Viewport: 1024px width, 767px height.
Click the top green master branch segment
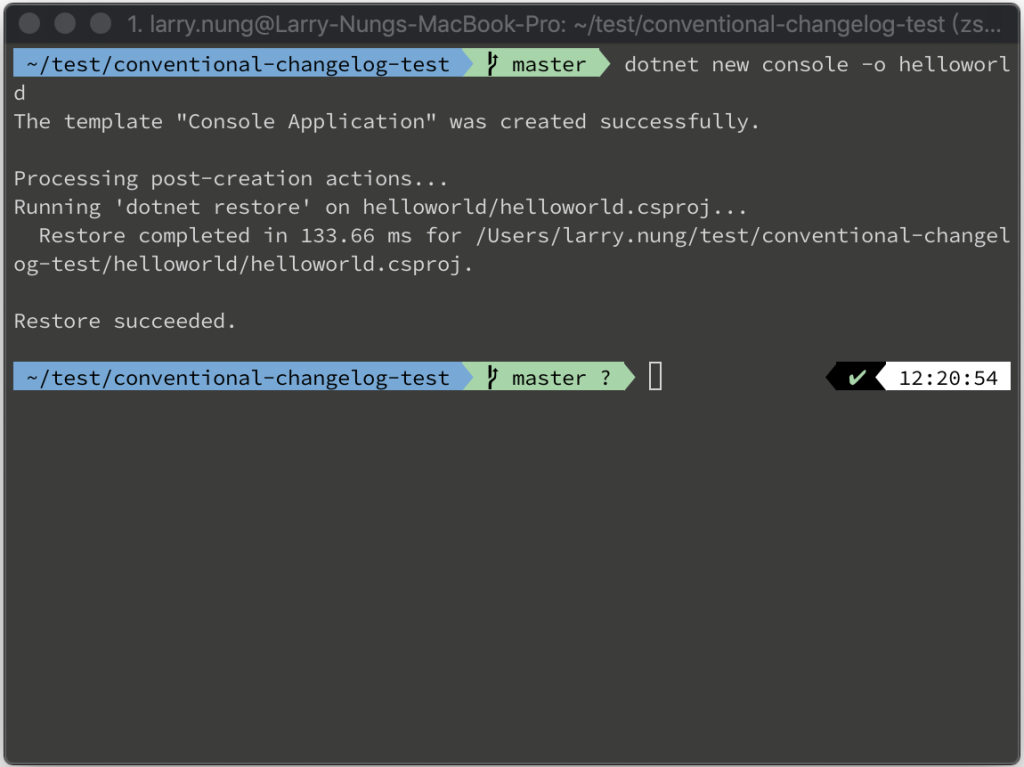tap(537, 64)
